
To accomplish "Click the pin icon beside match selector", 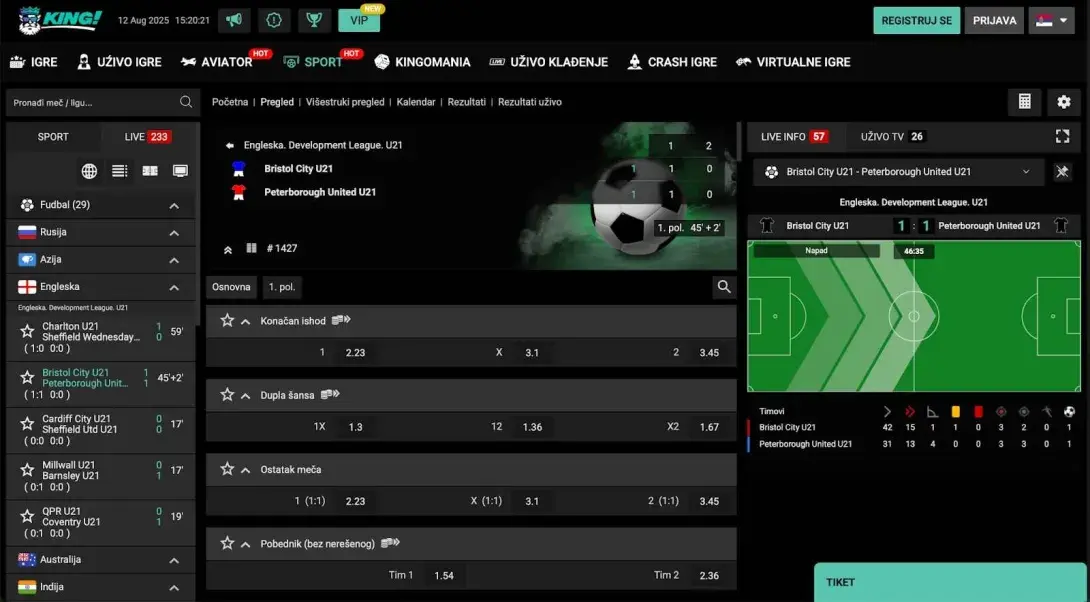I will pos(1062,172).
